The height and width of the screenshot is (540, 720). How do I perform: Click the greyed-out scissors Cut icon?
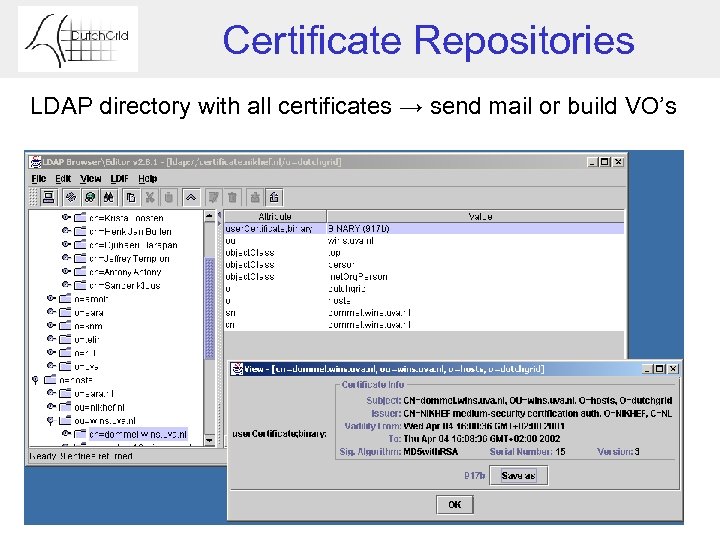[x=150, y=197]
